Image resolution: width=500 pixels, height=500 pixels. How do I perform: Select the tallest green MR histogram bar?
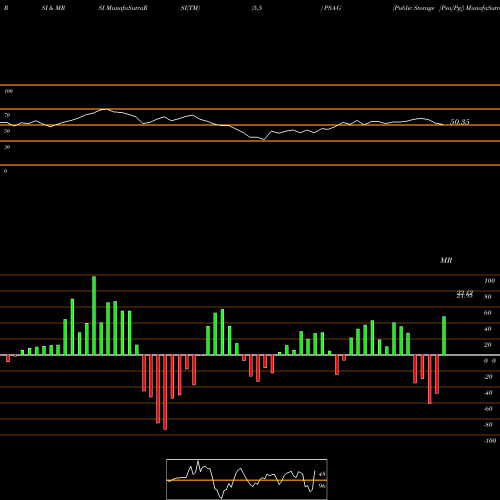tap(94, 315)
